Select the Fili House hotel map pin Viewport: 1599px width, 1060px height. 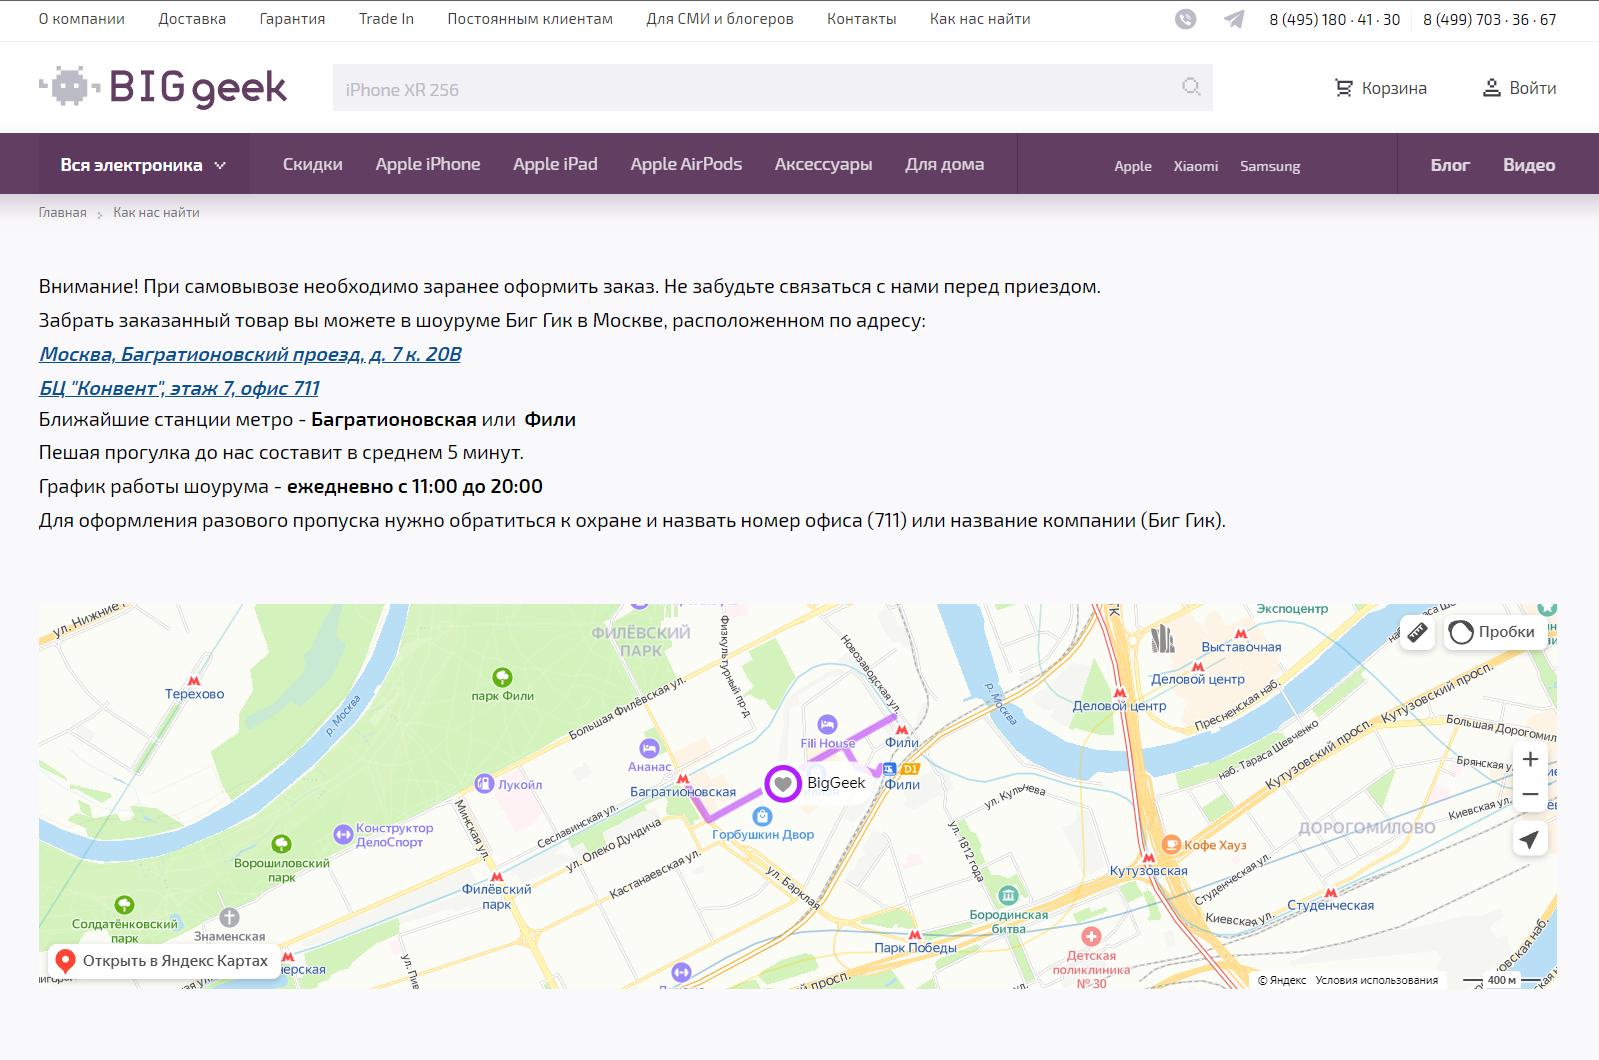827,724
